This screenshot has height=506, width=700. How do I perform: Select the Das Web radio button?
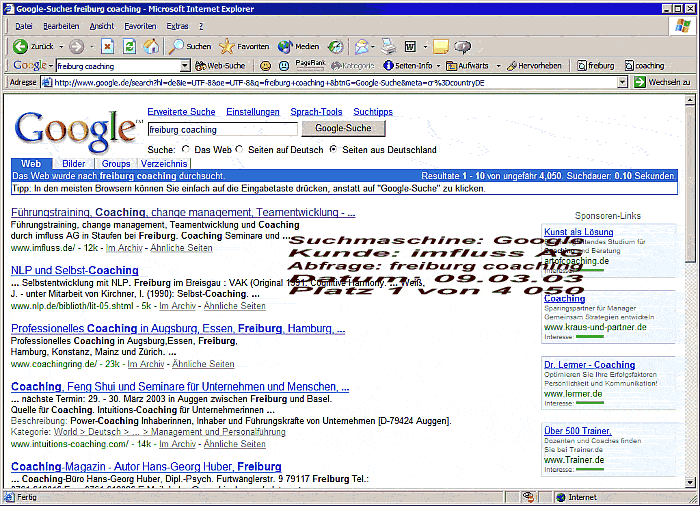pos(186,149)
